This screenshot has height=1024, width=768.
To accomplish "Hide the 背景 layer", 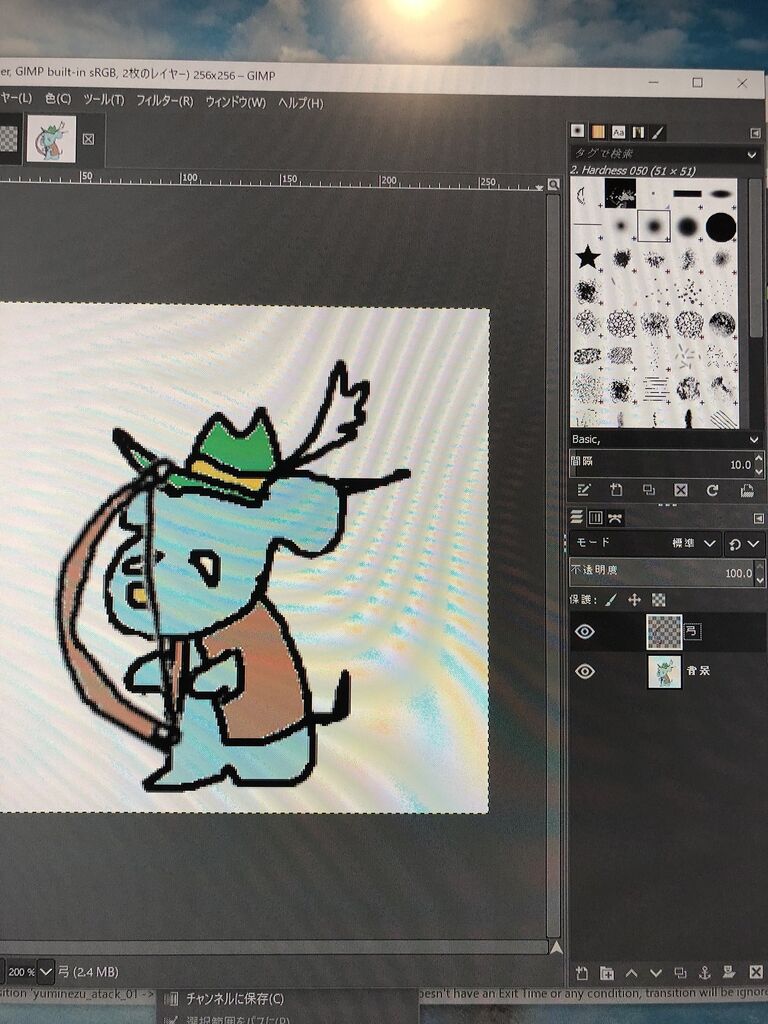I will [584, 671].
